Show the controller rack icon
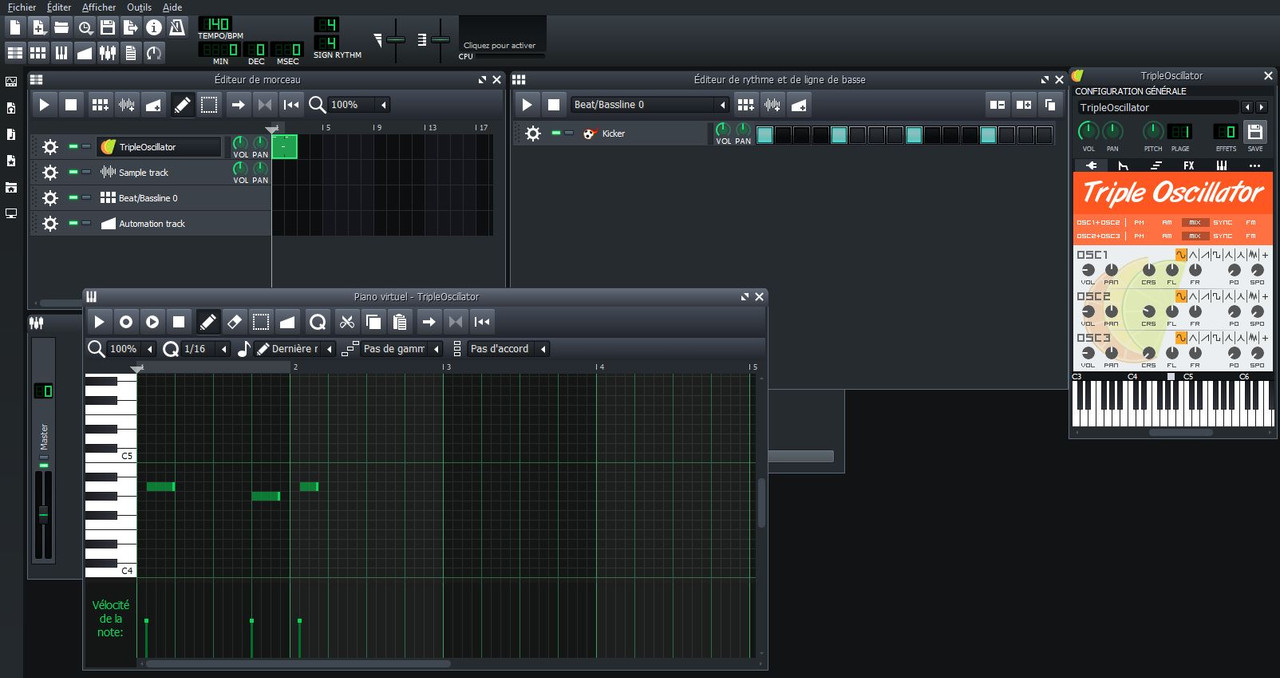The width and height of the screenshot is (1280, 678). point(153,52)
